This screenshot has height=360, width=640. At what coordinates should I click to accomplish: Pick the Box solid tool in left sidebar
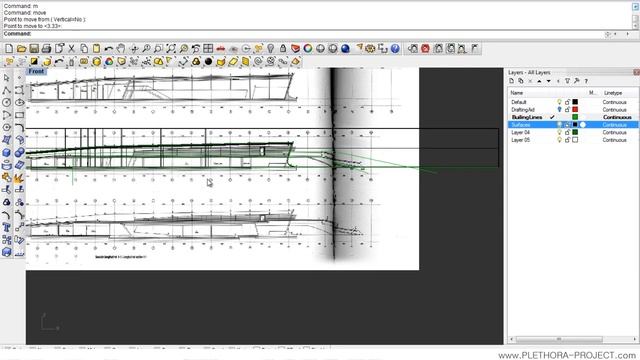[7, 152]
